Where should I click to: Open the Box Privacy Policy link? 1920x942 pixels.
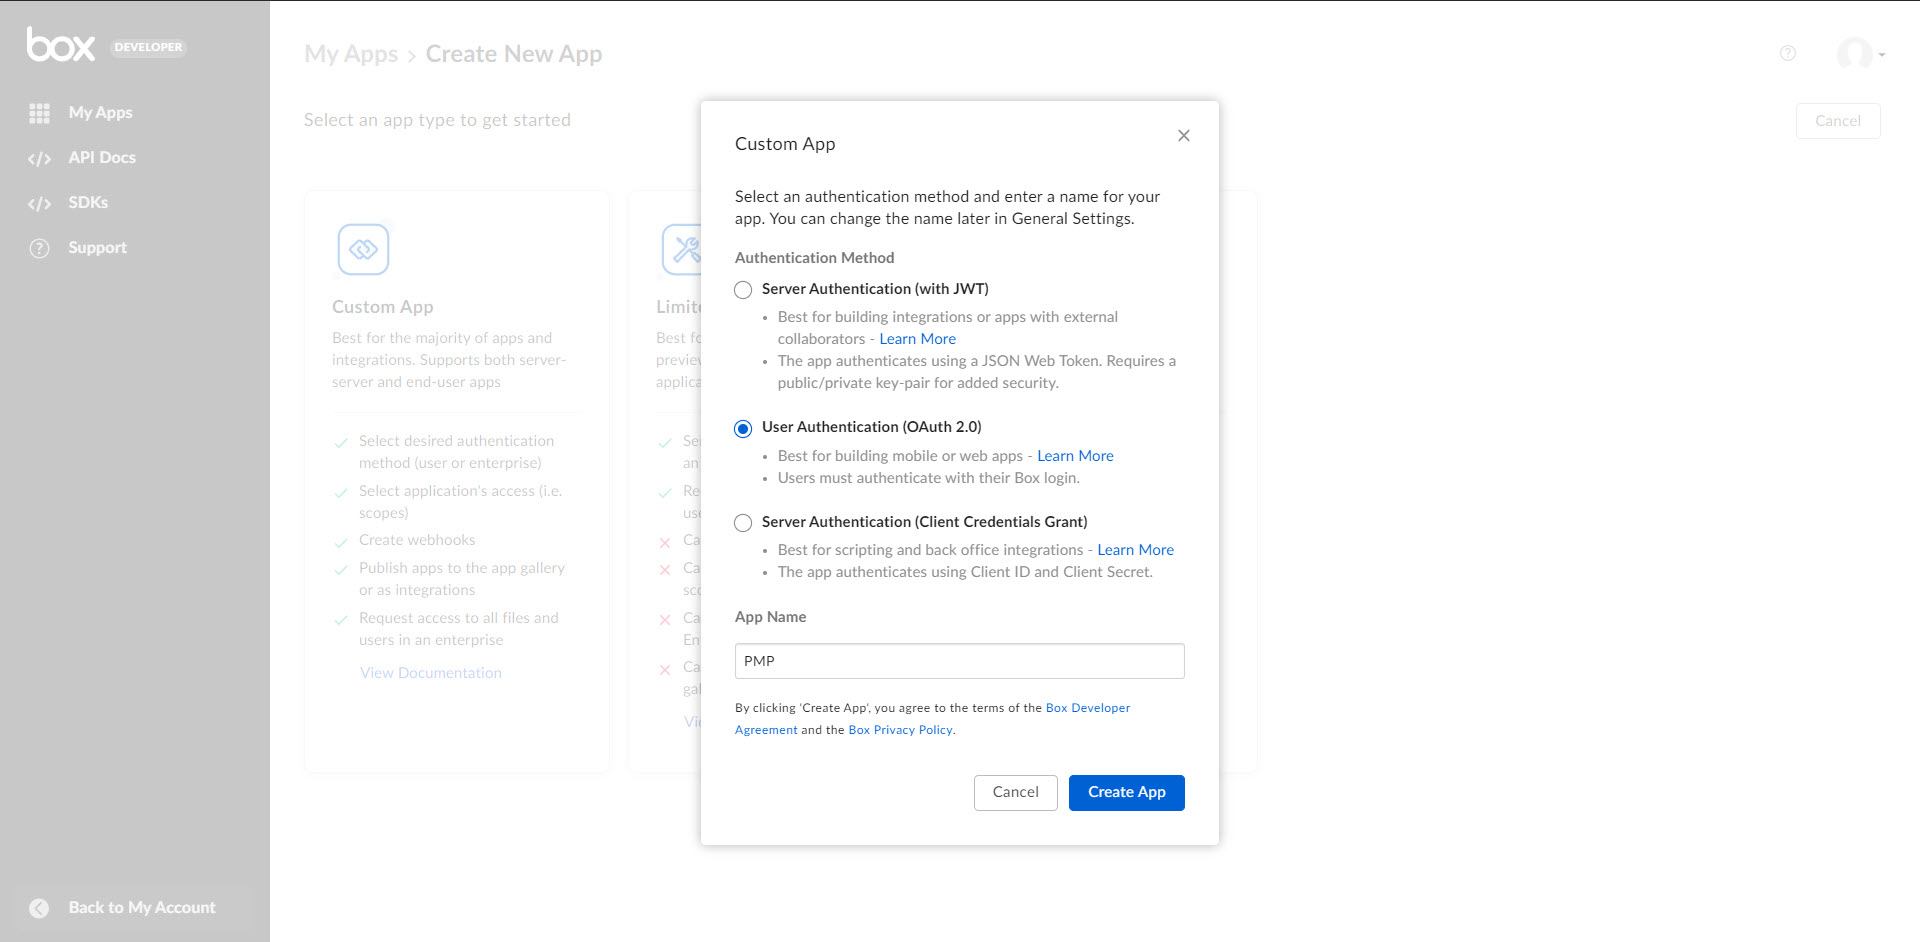(x=900, y=730)
